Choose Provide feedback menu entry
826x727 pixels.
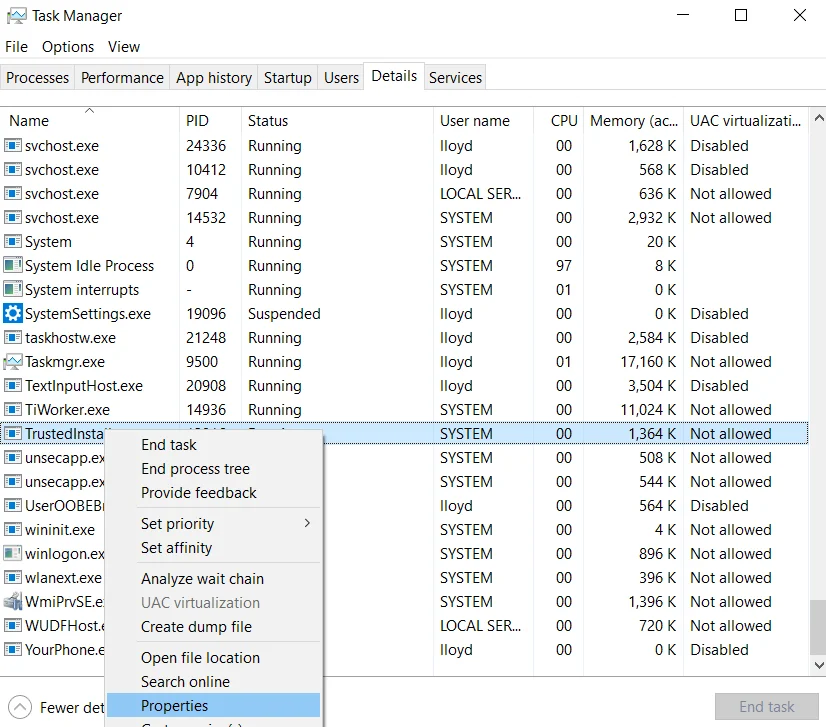[214, 493]
